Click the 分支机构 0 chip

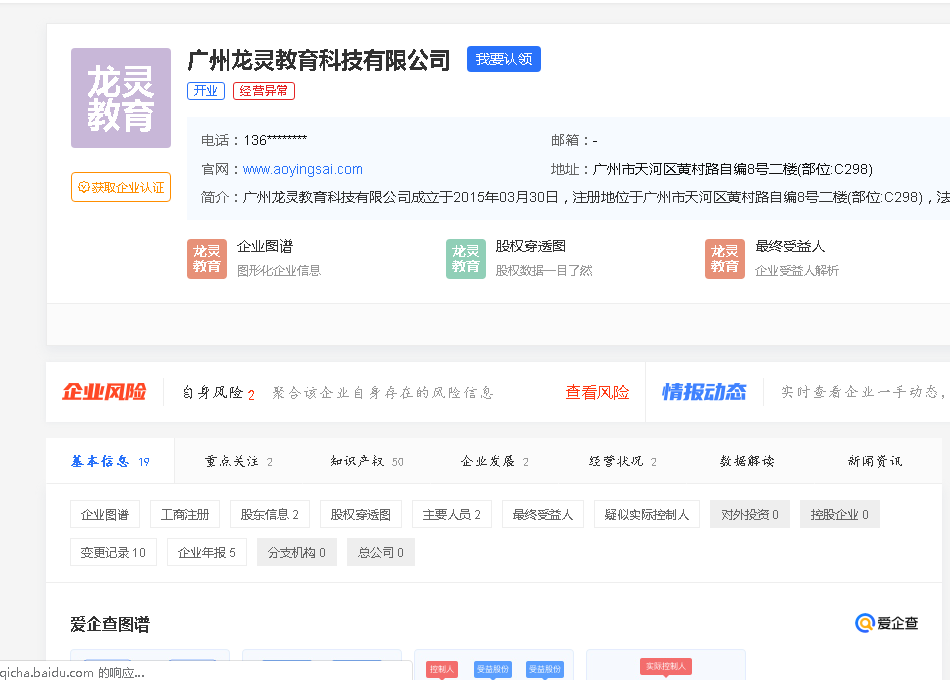pyautogui.click(x=297, y=552)
